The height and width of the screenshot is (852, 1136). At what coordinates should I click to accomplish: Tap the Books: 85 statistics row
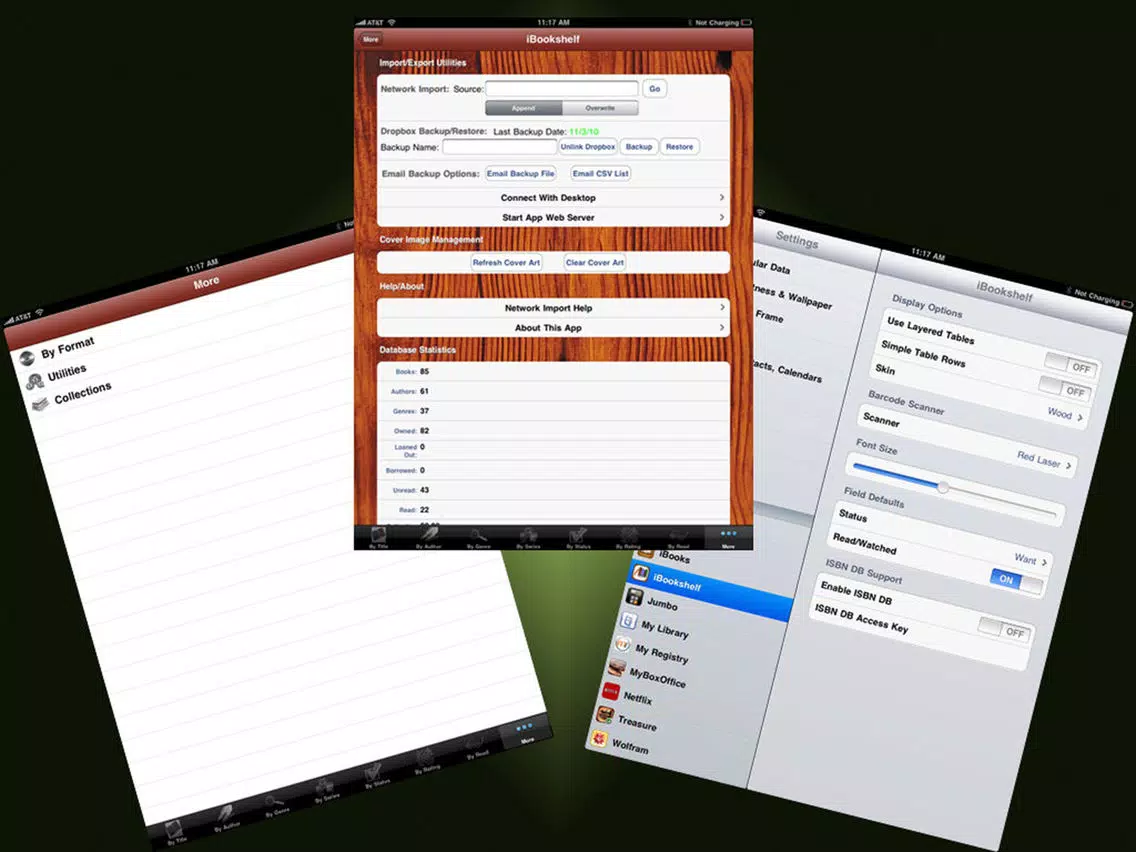pos(553,371)
